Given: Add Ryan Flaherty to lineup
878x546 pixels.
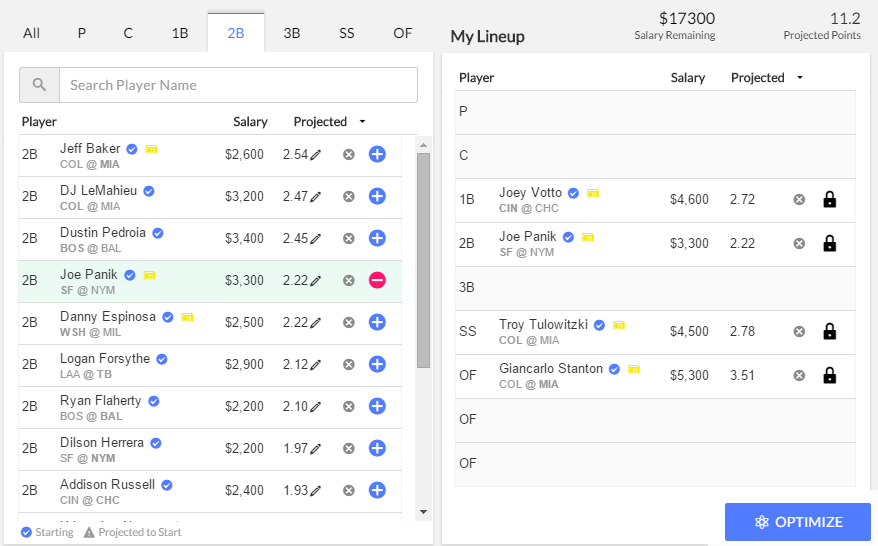Looking at the screenshot, I should point(377,406).
